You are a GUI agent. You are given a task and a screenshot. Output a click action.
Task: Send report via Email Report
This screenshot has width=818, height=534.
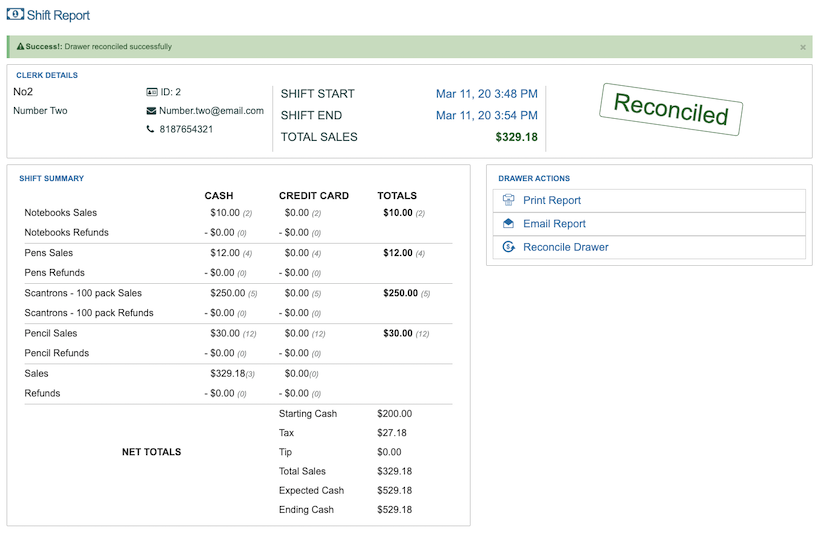pyautogui.click(x=554, y=224)
